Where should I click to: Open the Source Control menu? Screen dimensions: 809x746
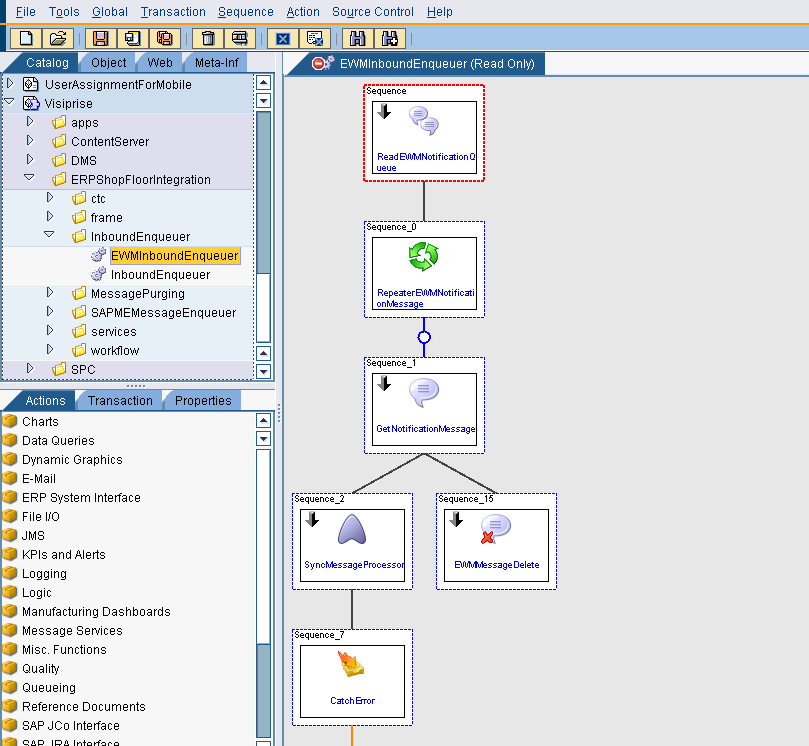372,12
